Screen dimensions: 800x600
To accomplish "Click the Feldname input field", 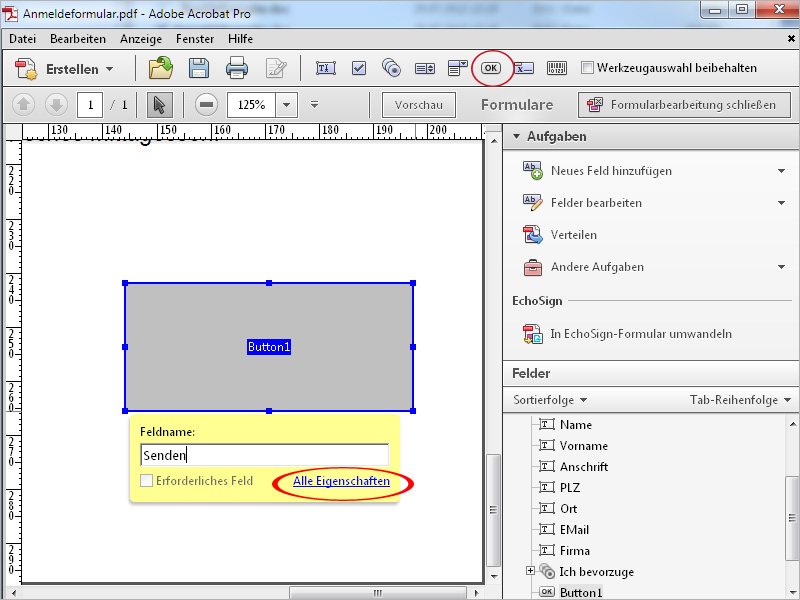I will [264, 455].
